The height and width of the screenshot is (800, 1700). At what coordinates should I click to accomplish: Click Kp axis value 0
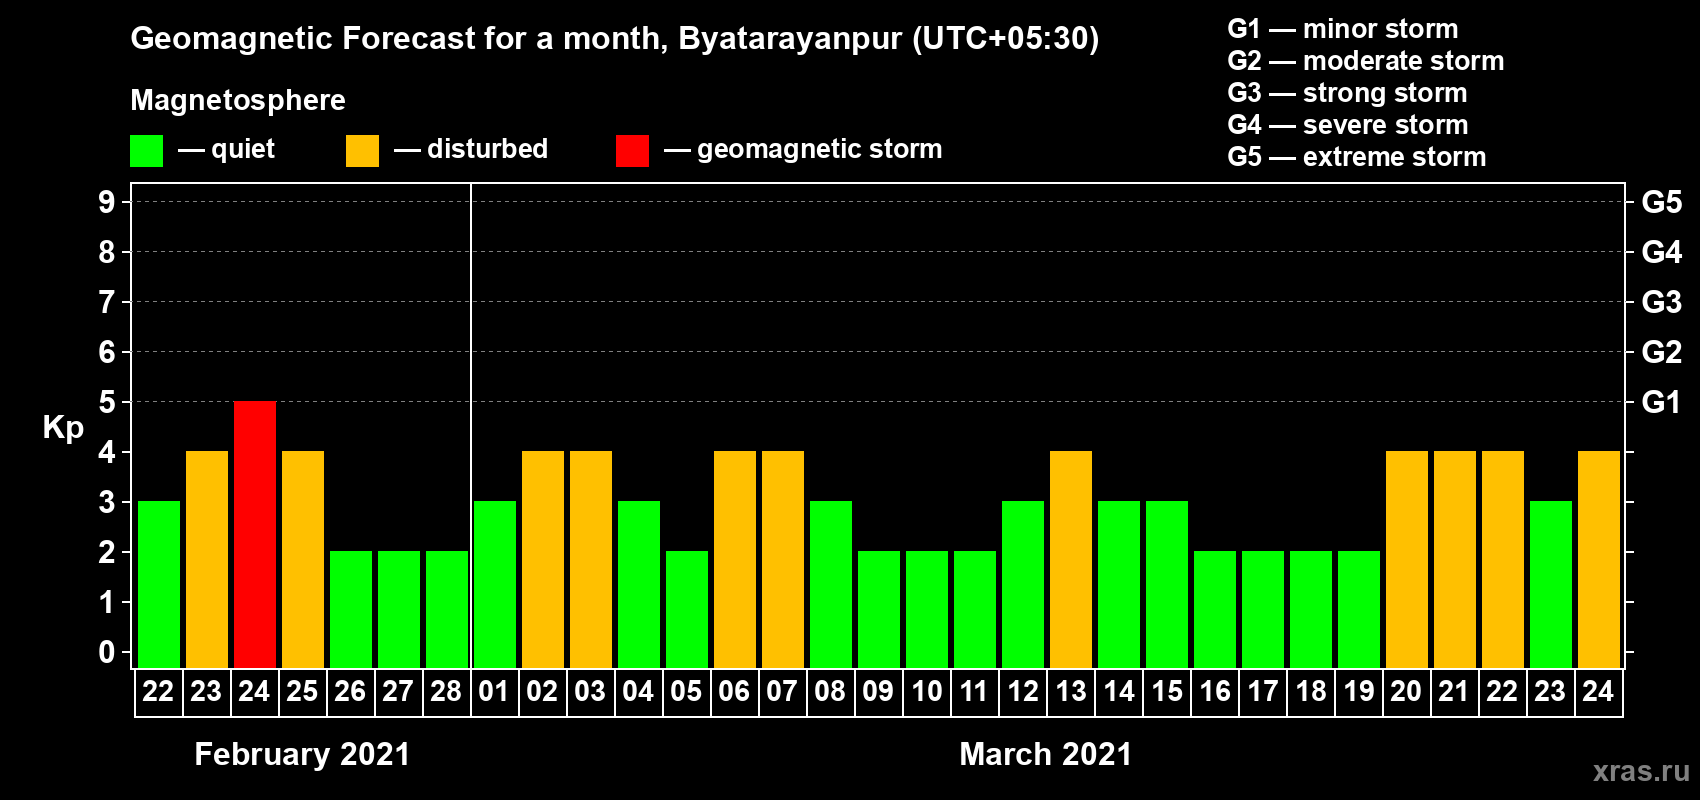107,652
